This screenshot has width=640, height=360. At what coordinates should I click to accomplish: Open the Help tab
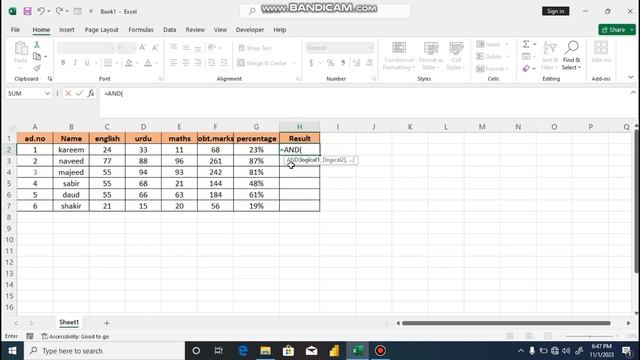click(280, 30)
